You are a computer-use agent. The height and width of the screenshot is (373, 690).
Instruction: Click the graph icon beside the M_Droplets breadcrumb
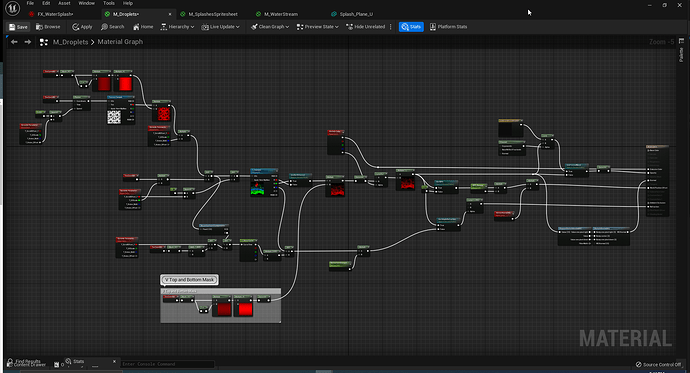tap(44, 42)
